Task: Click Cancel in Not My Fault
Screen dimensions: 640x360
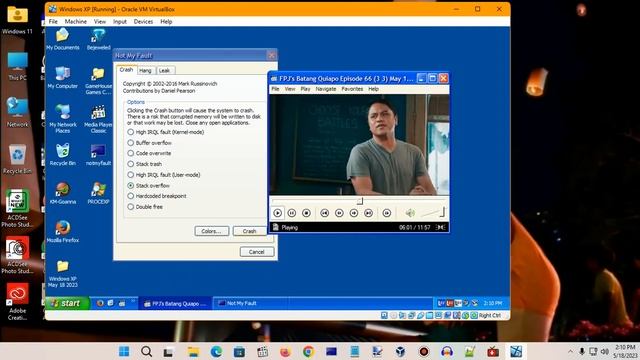Action: point(257,252)
